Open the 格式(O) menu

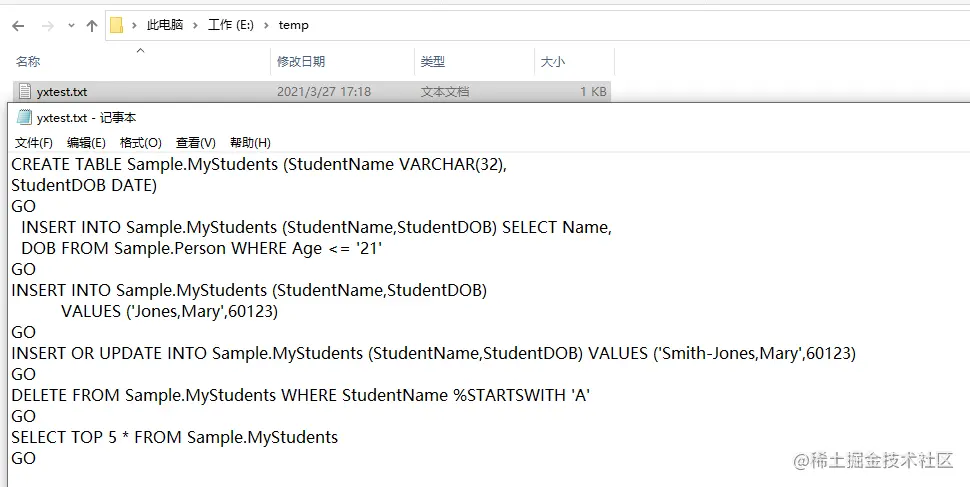pos(140,143)
